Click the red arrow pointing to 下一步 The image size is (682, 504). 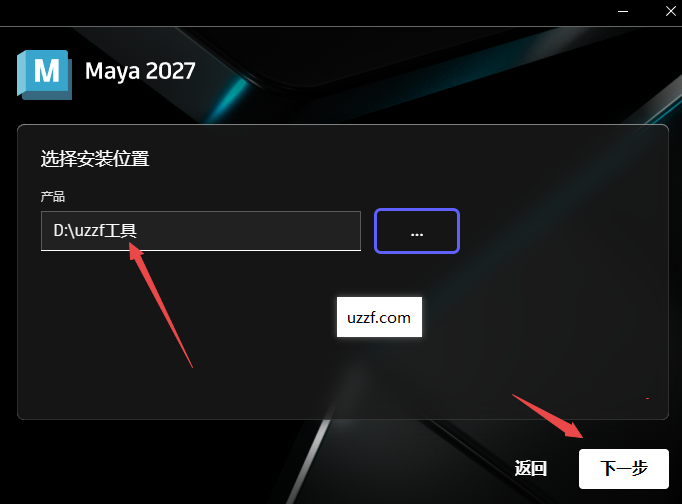coord(549,416)
